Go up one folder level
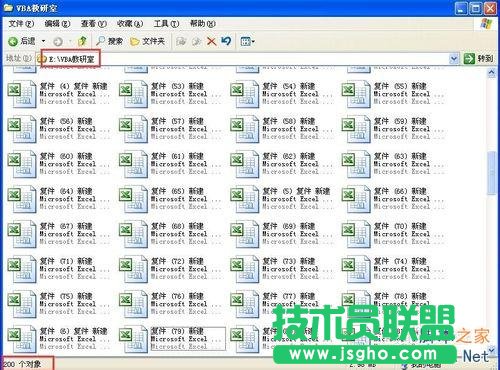 82,41
